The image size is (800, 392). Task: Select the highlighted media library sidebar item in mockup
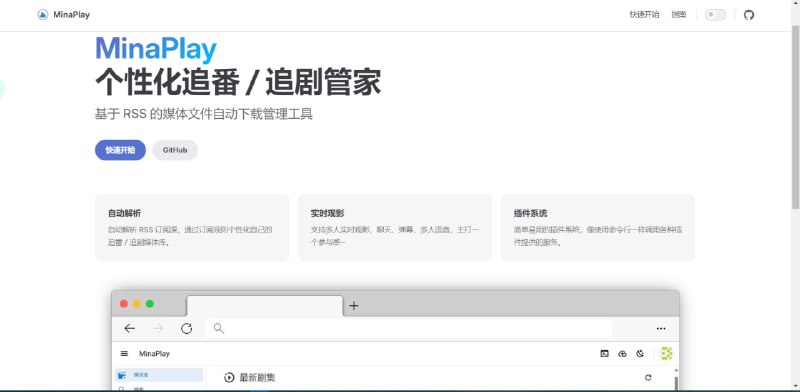tap(159, 375)
